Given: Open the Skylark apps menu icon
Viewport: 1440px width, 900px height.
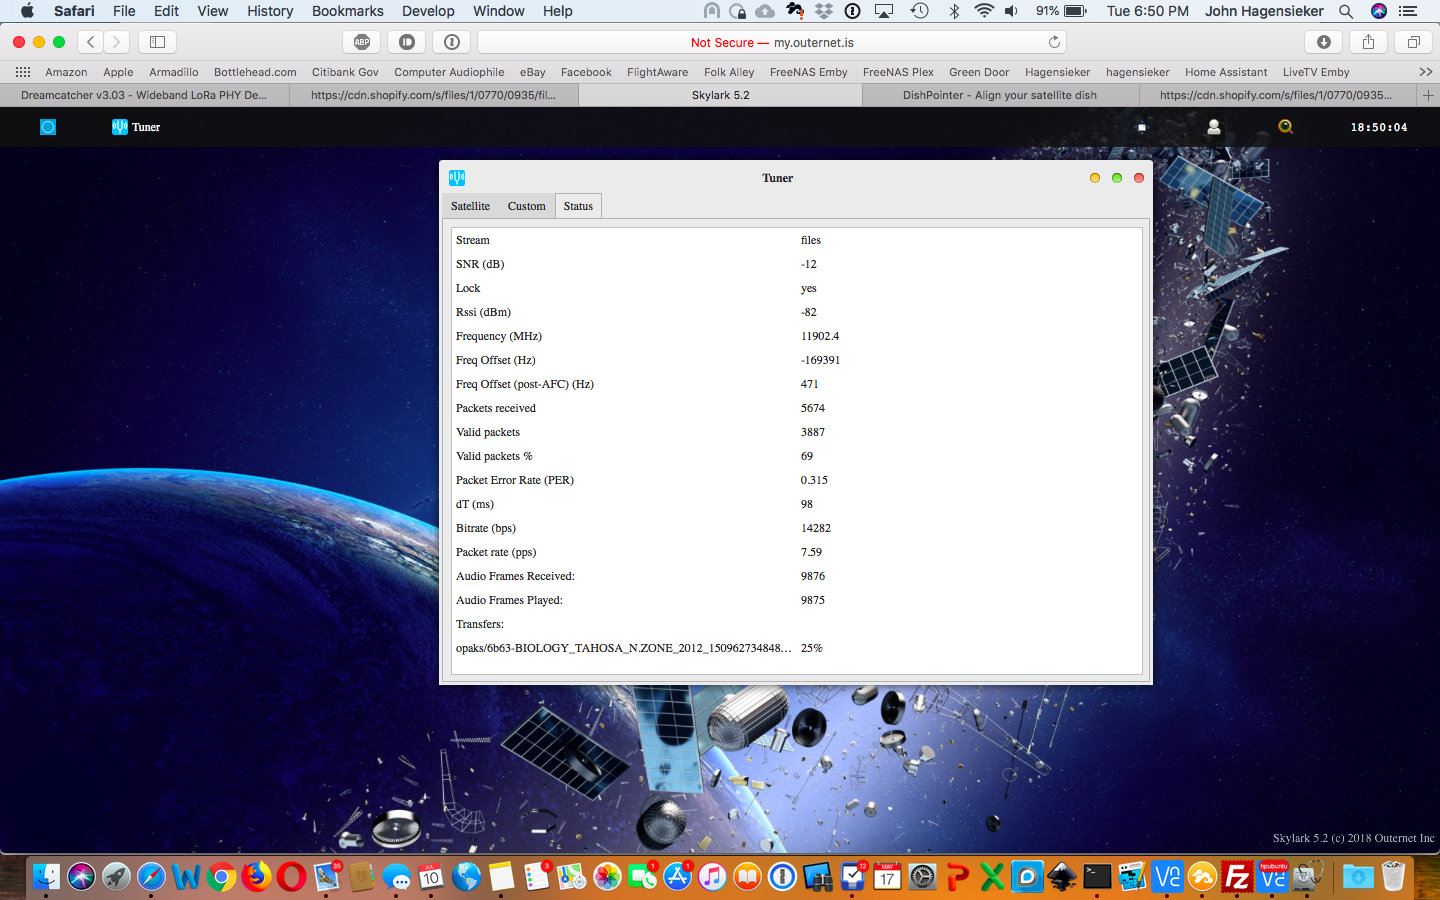Looking at the screenshot, I should click(48, 127).
